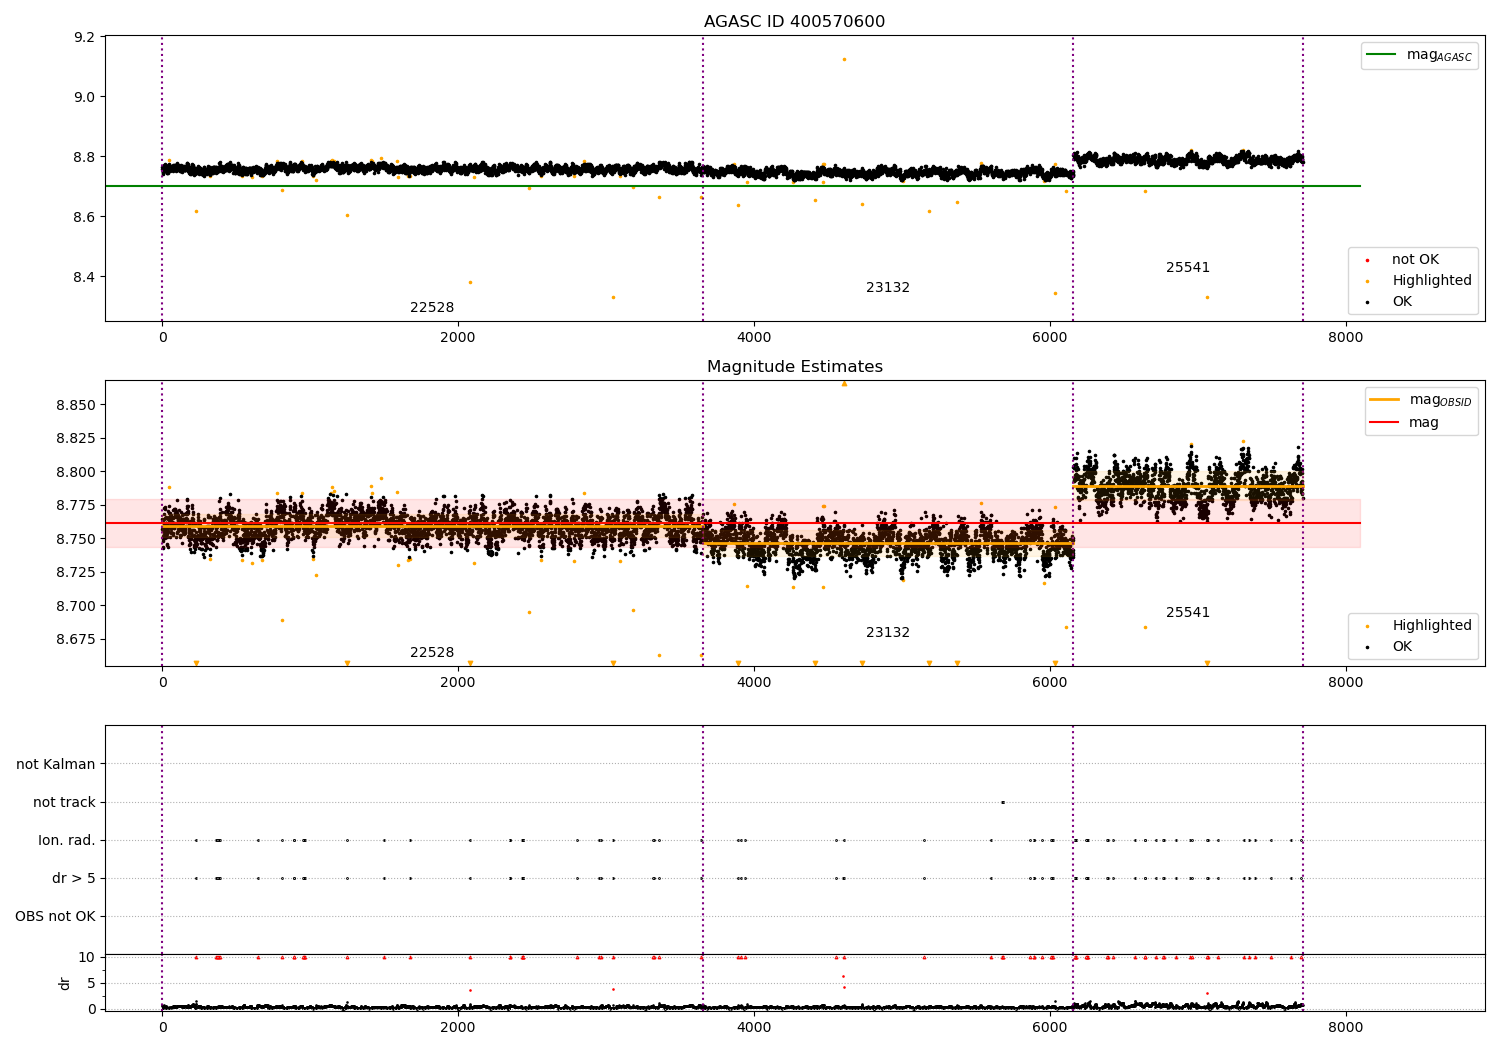Click the orange outlier point near 9.1 magnitude
1500x1050 pixels.
(844, 59)
